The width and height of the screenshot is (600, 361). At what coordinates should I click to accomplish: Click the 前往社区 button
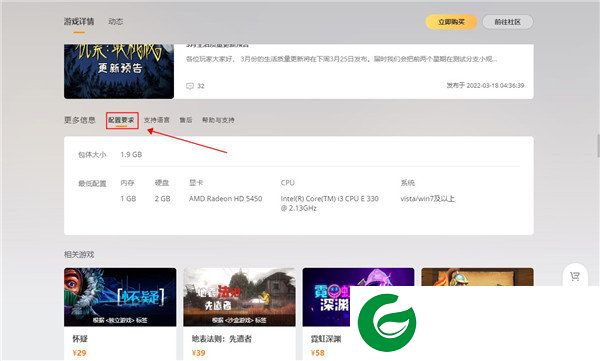pyautogui.click(x=507, y=22)
